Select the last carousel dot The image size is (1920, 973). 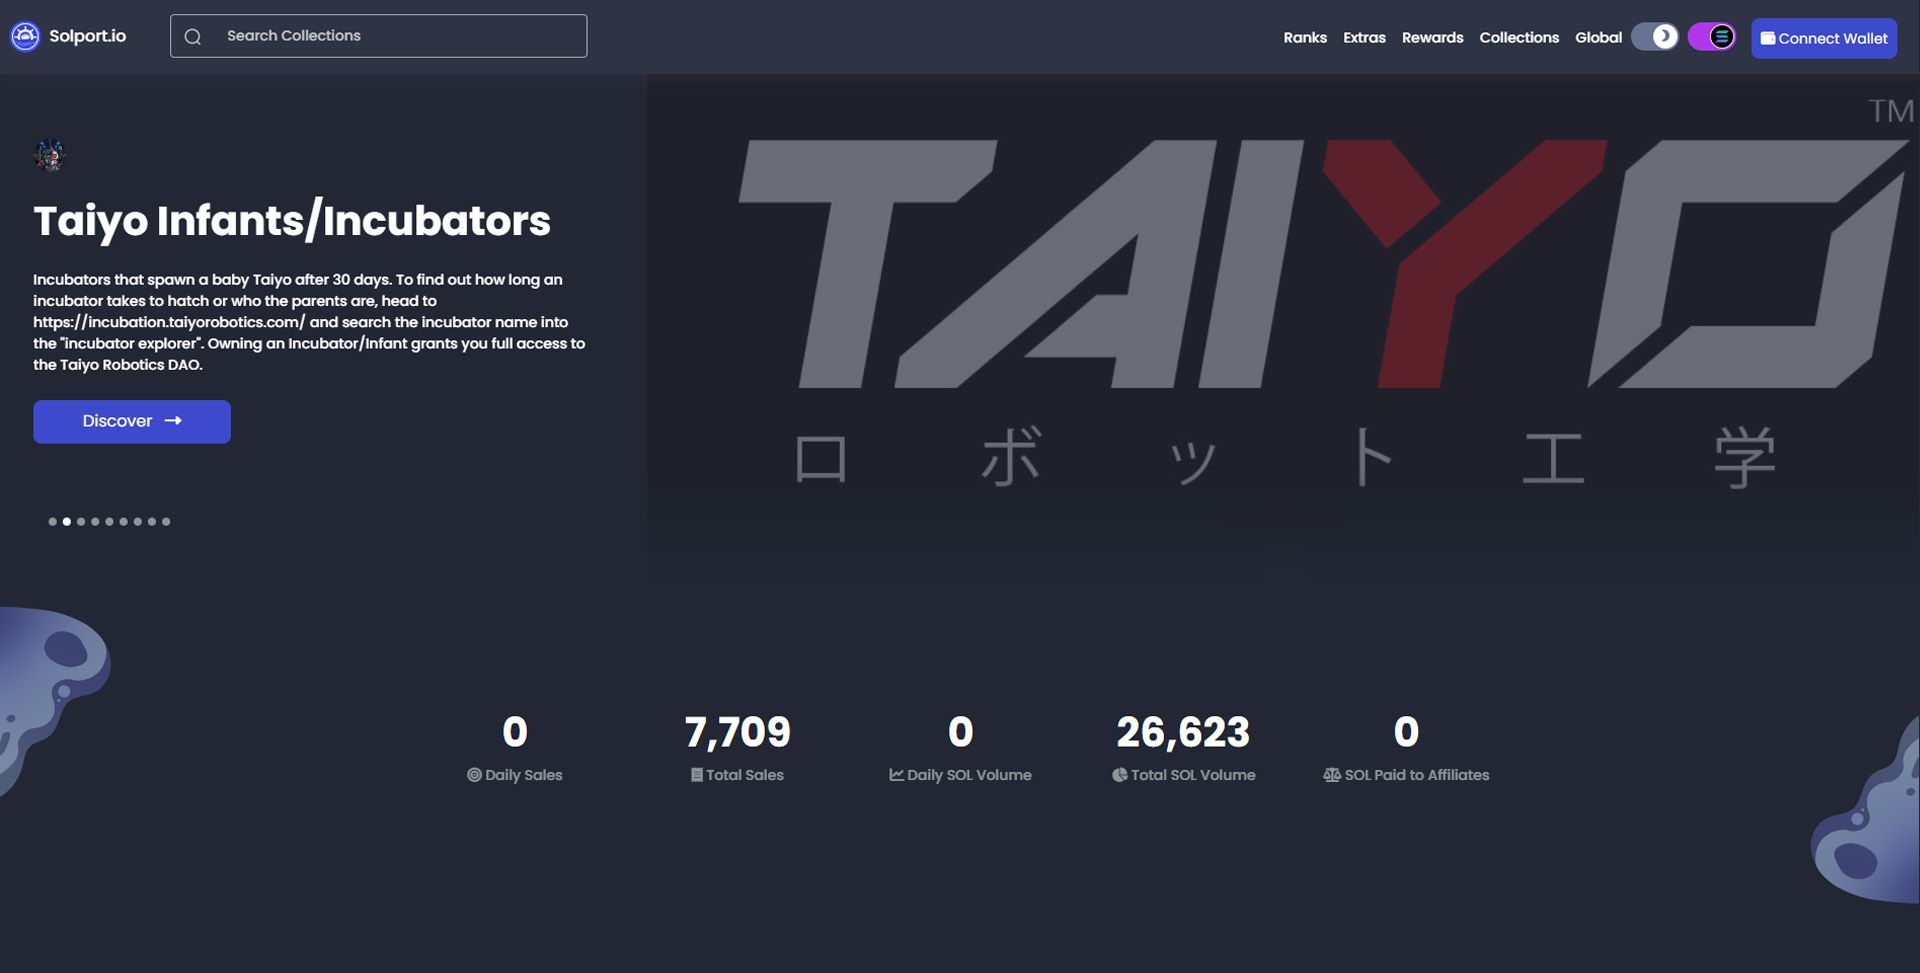(166, 522)
